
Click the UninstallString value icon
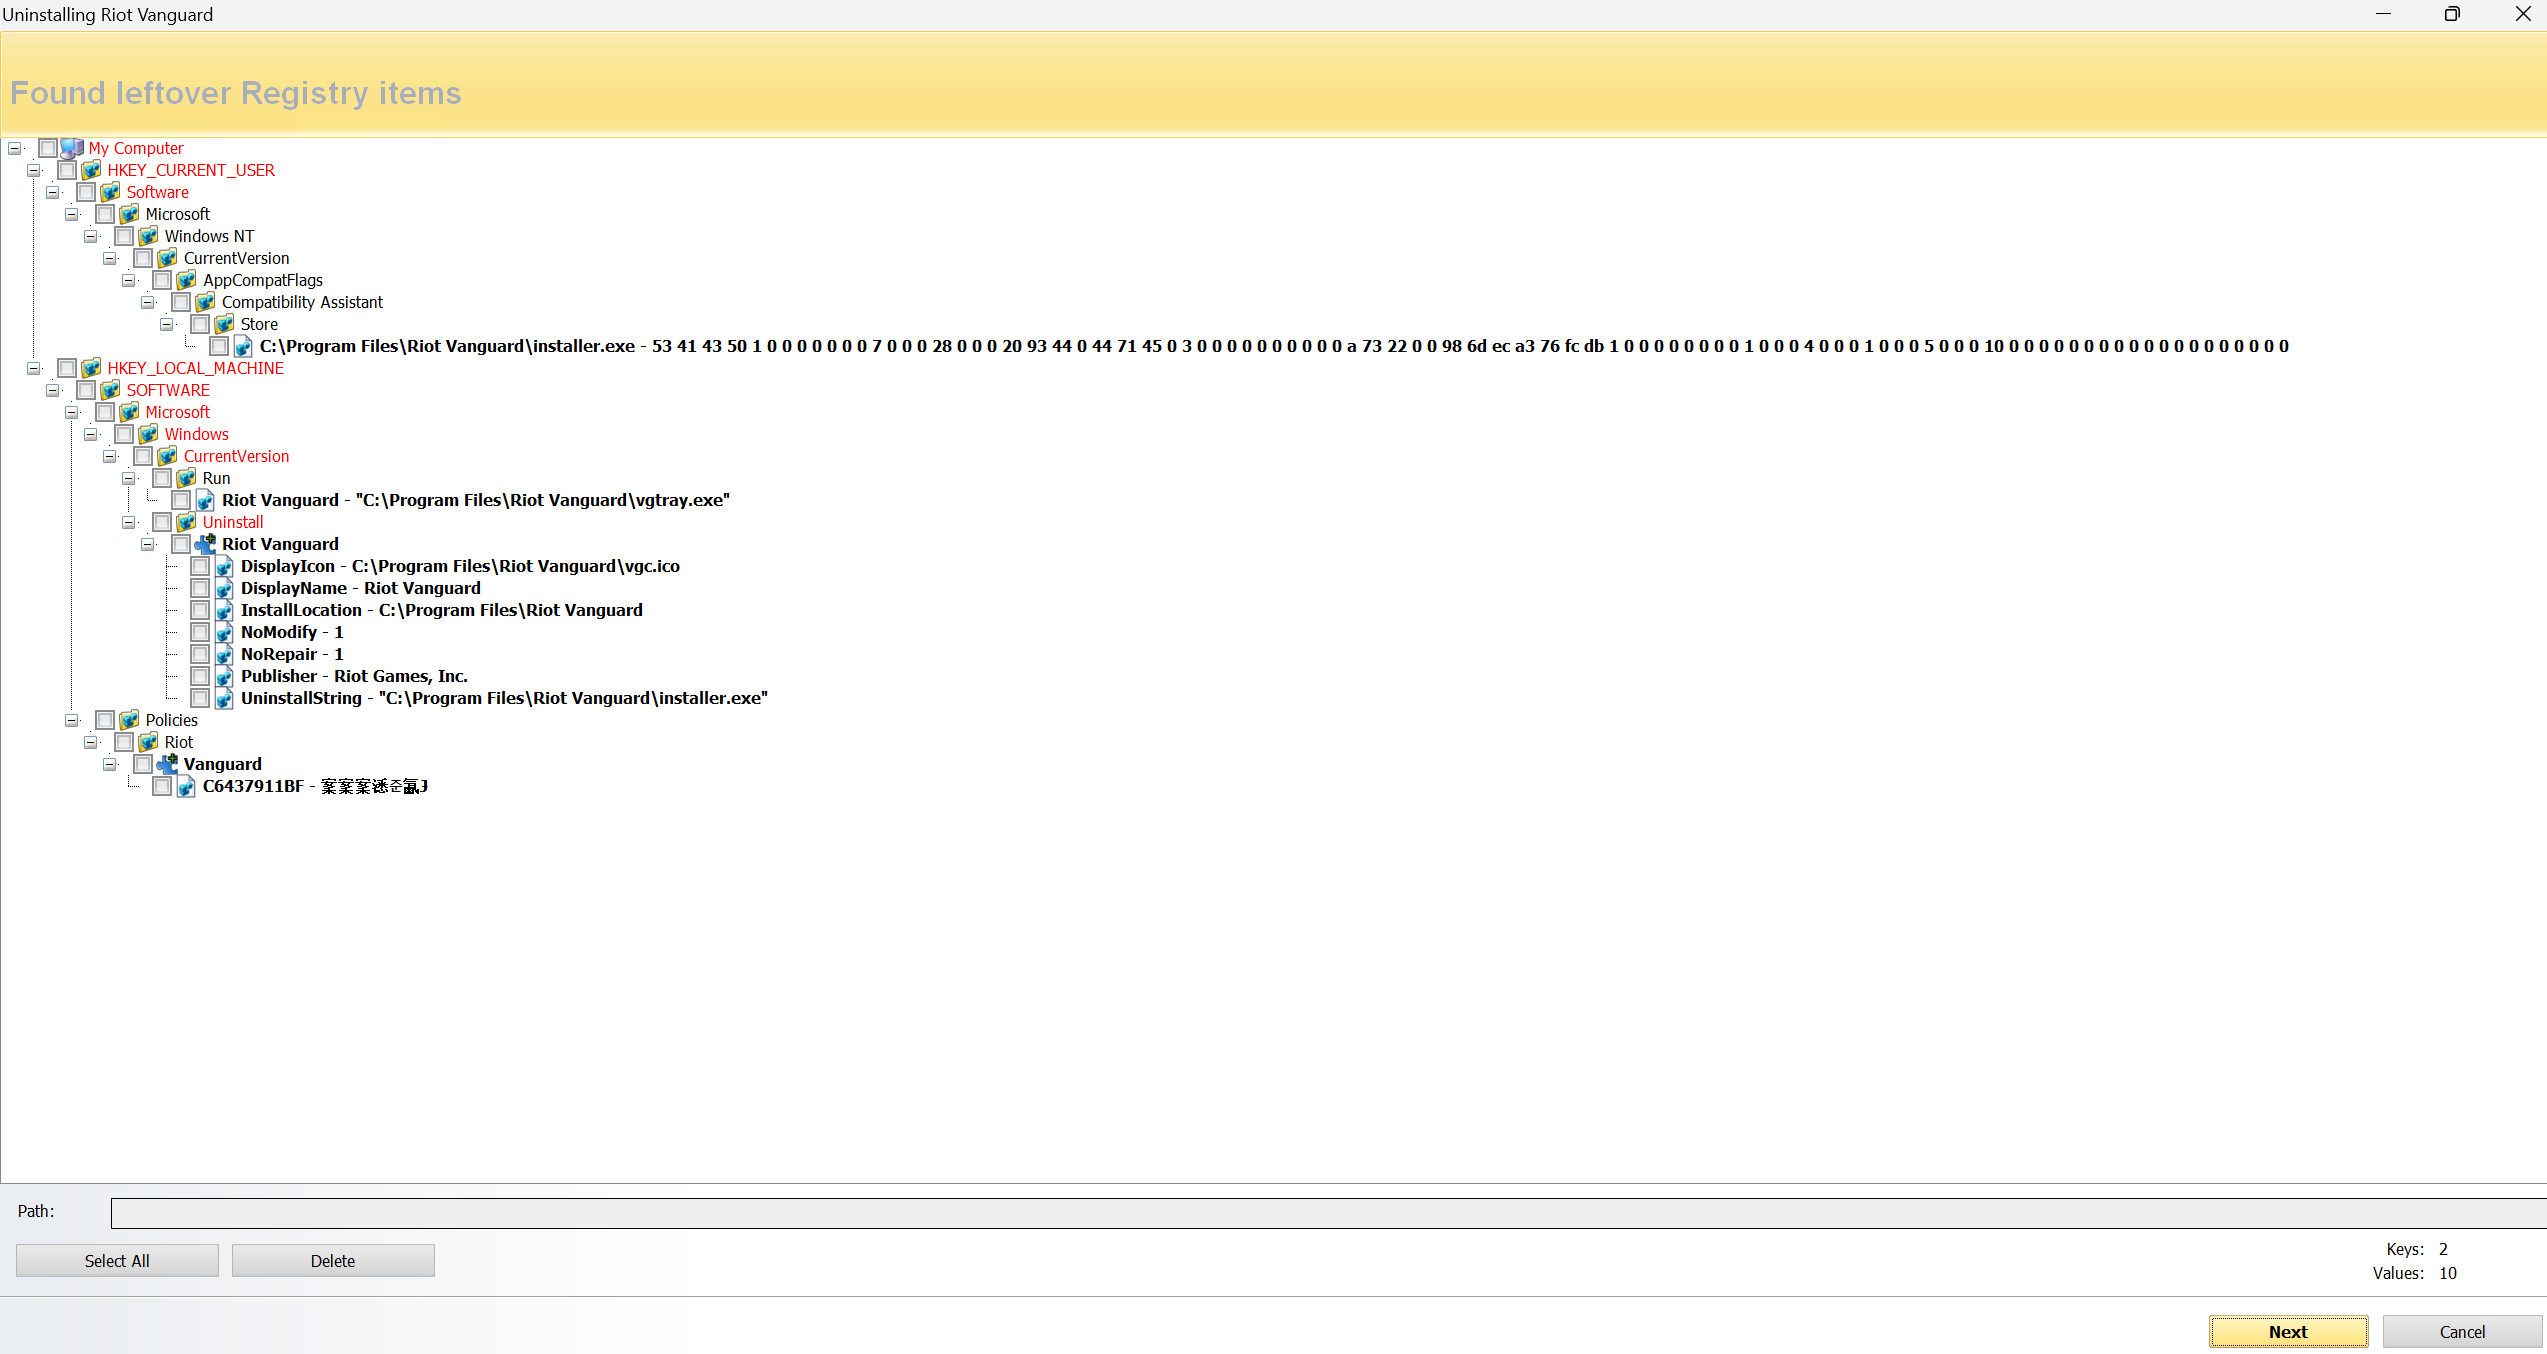coord(224,698)
